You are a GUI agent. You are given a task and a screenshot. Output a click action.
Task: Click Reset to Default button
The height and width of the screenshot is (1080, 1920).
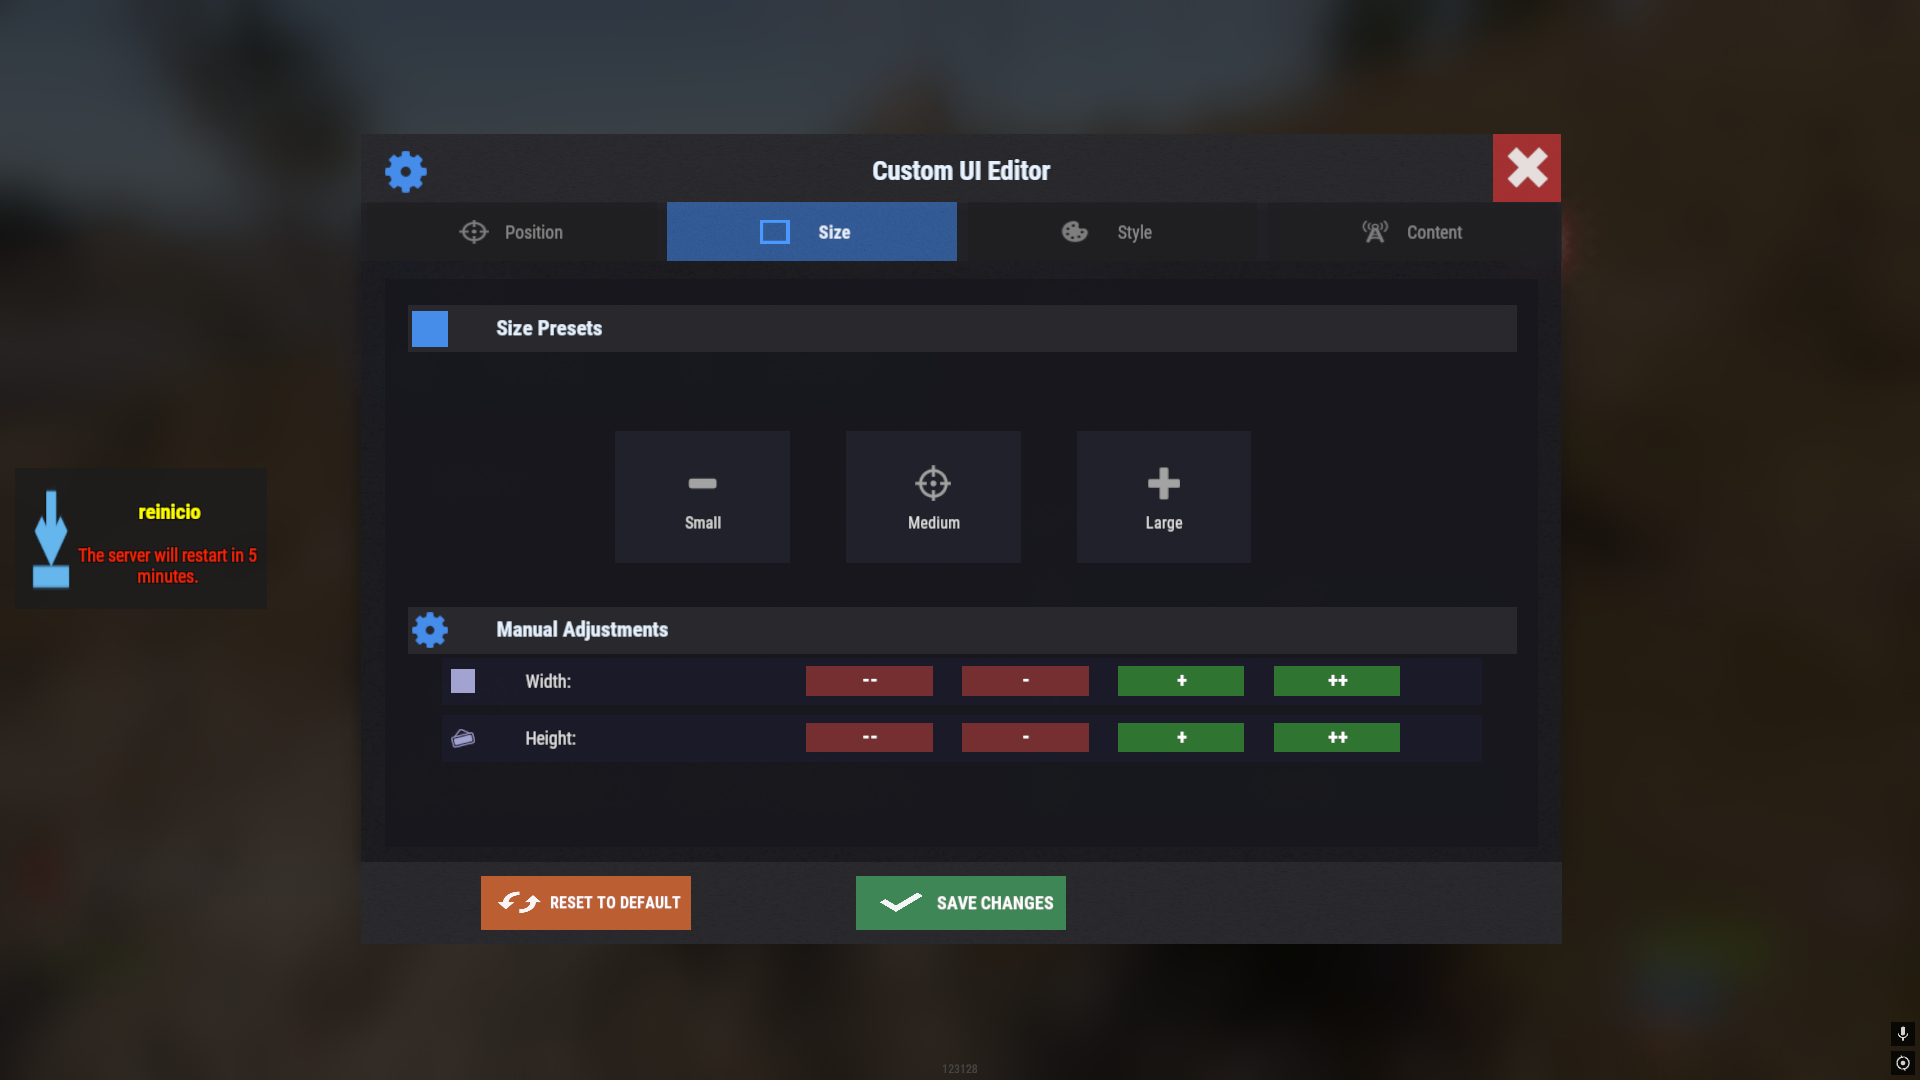pos(586,903)
